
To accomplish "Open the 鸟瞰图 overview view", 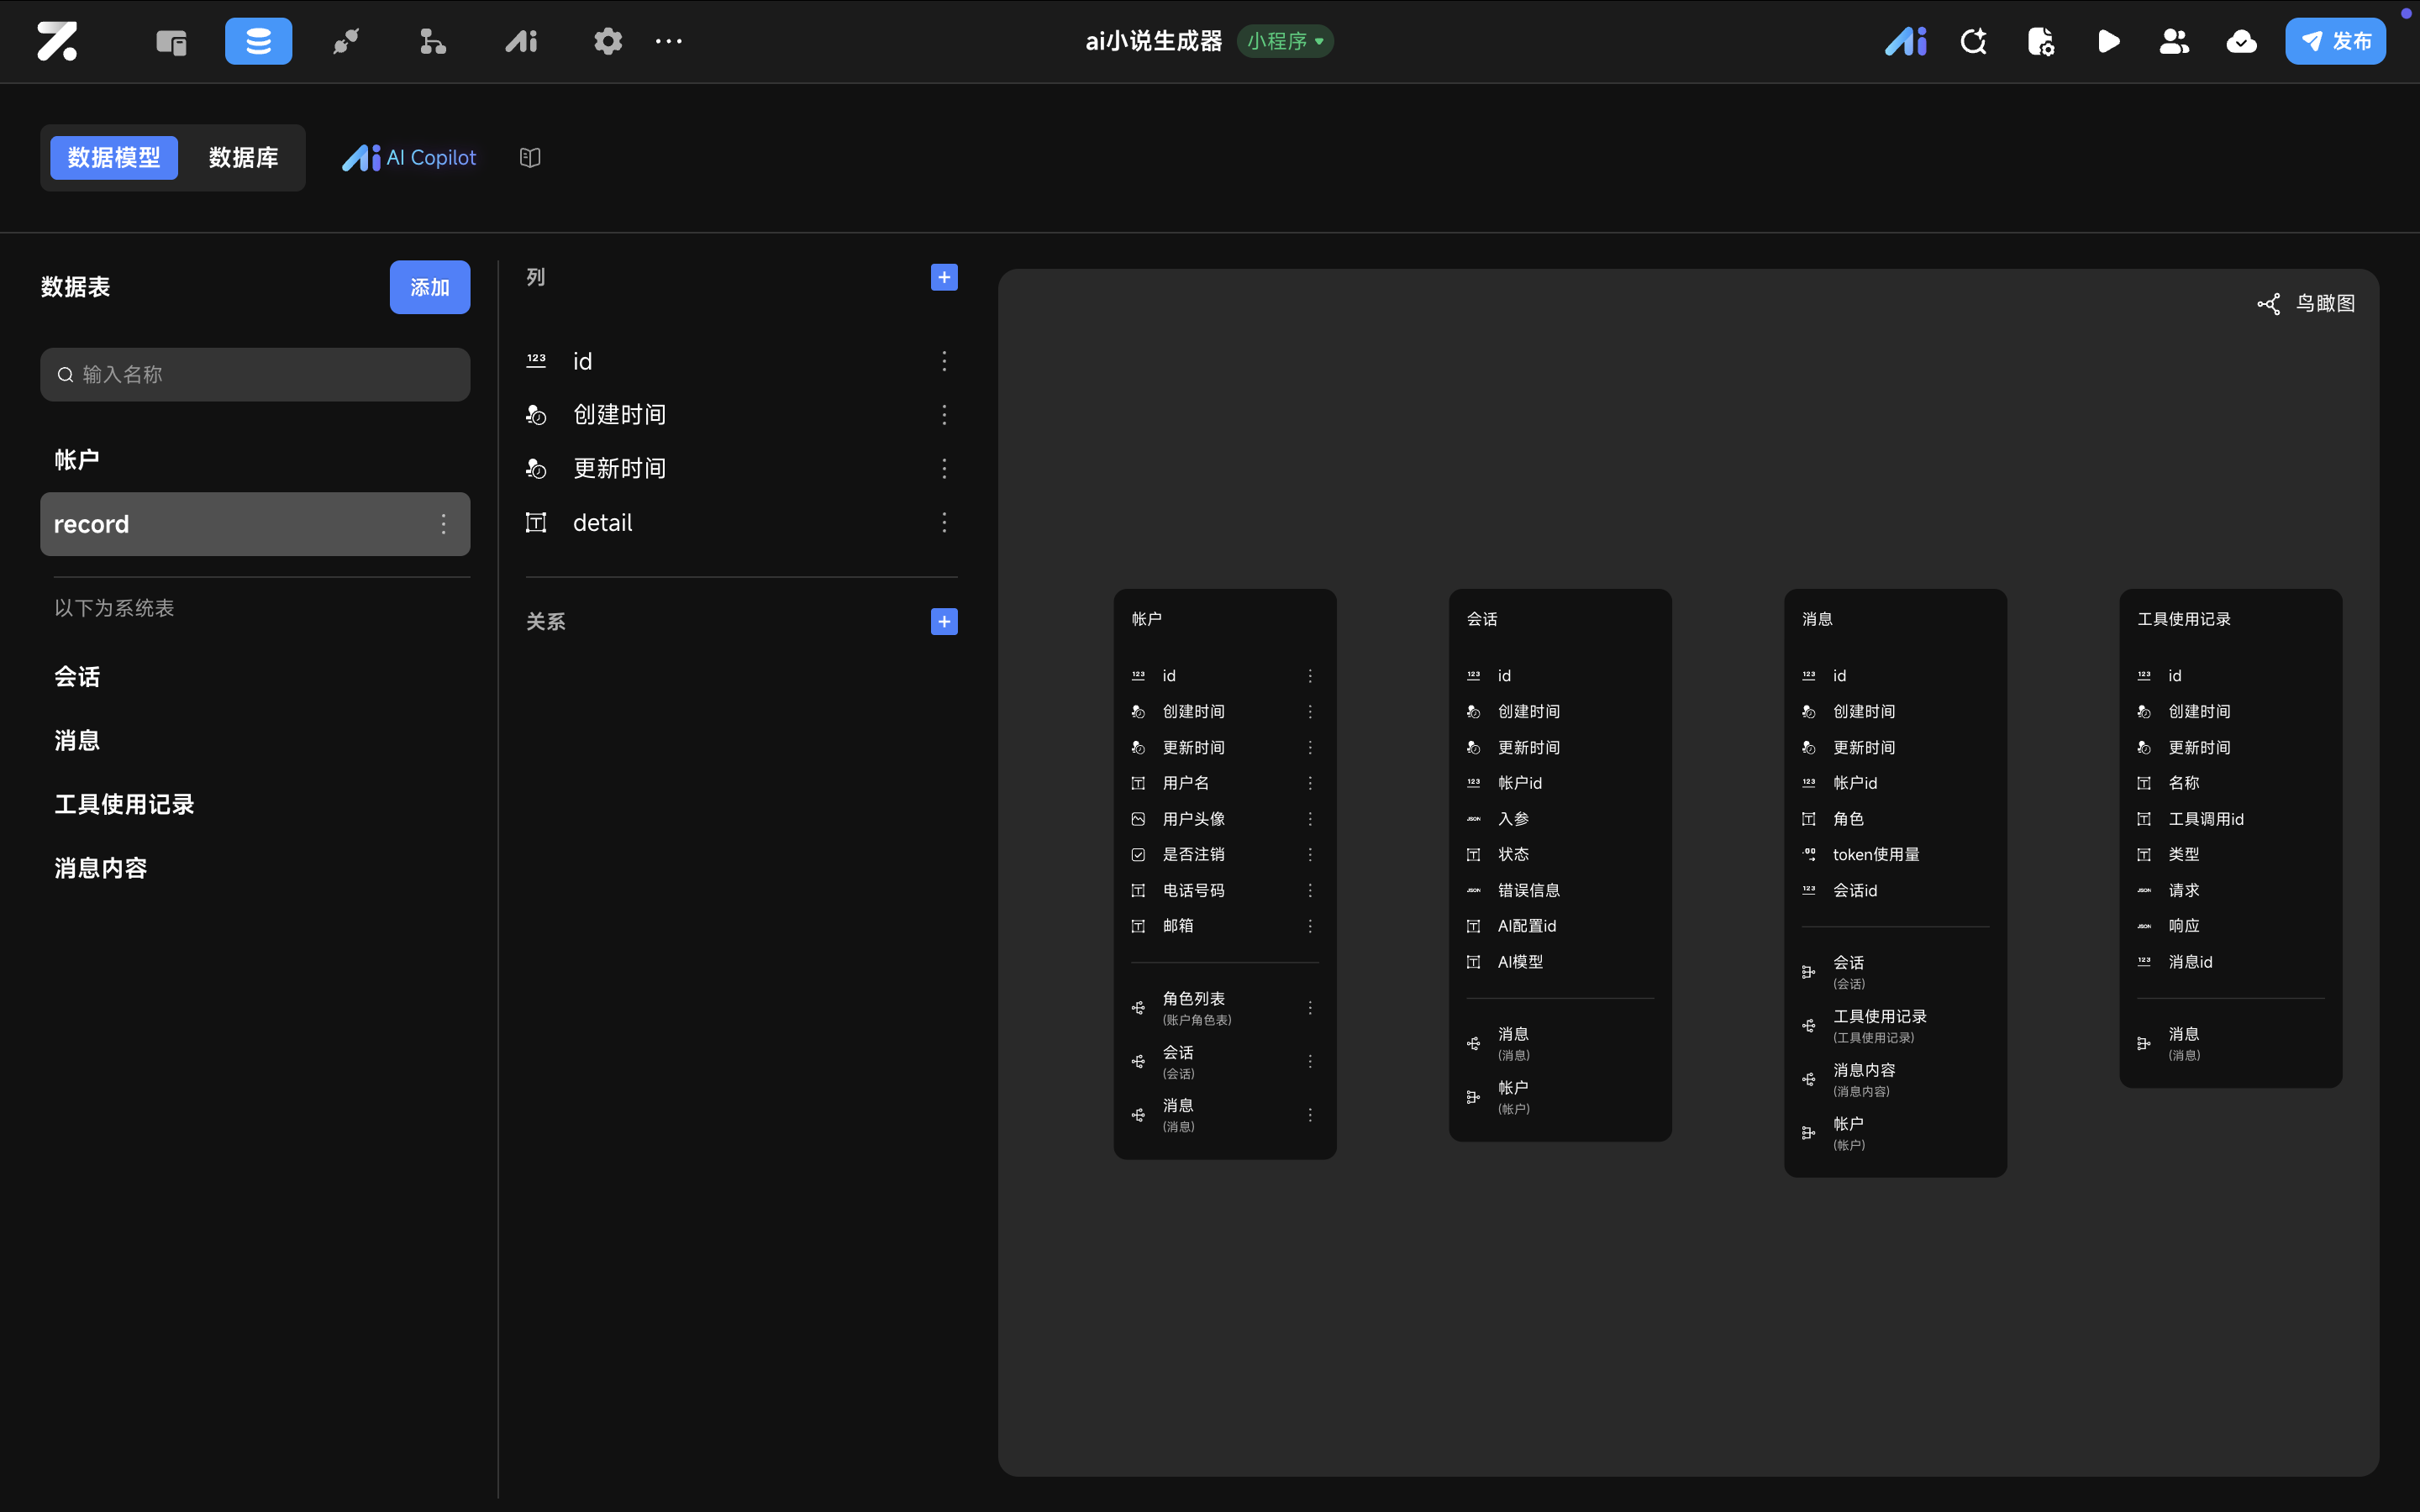I will 2307,303.
